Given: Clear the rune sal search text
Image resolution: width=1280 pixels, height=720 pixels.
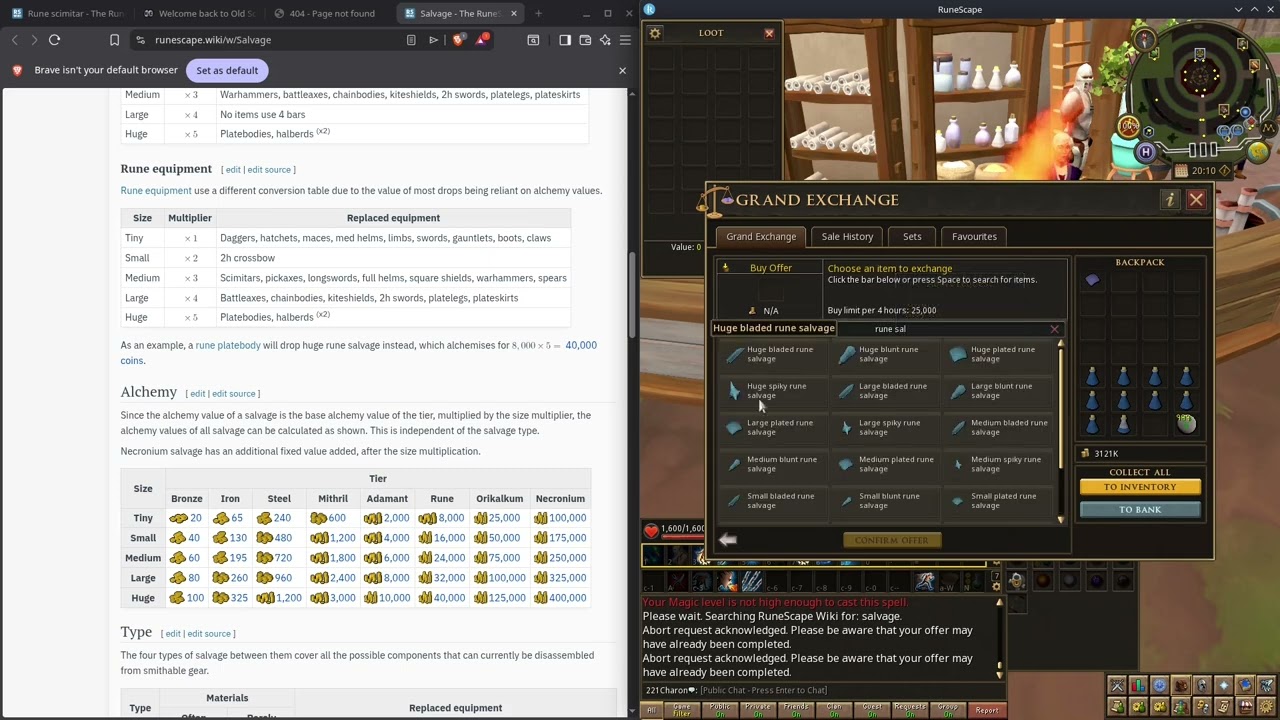Looking at the screenshot, I should point(1054,329).
